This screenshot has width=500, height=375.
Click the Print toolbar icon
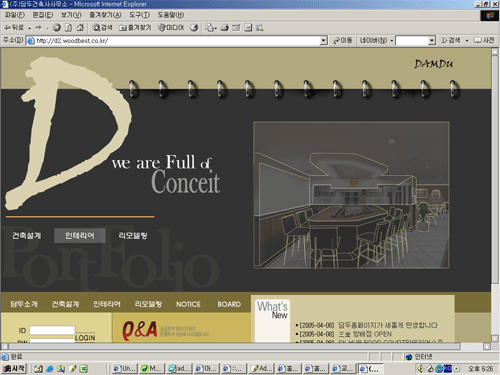[225, 28]
